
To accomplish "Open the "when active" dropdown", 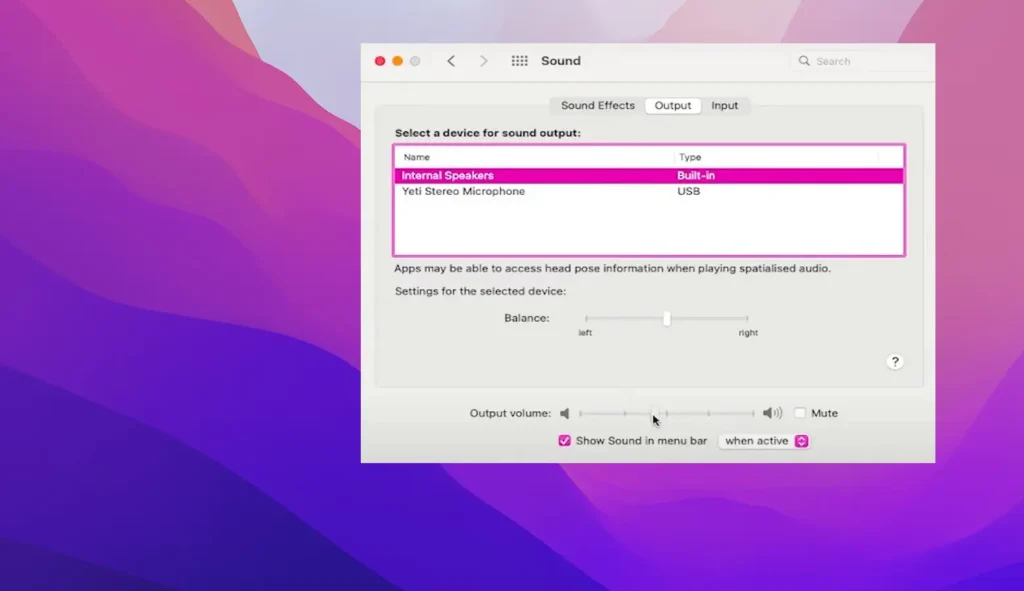I will pos(765,441).
